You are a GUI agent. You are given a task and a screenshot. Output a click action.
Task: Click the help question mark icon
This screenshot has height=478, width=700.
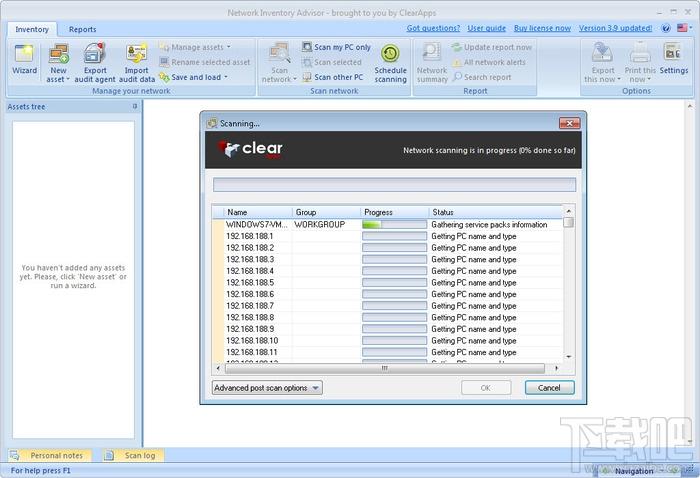666,28
